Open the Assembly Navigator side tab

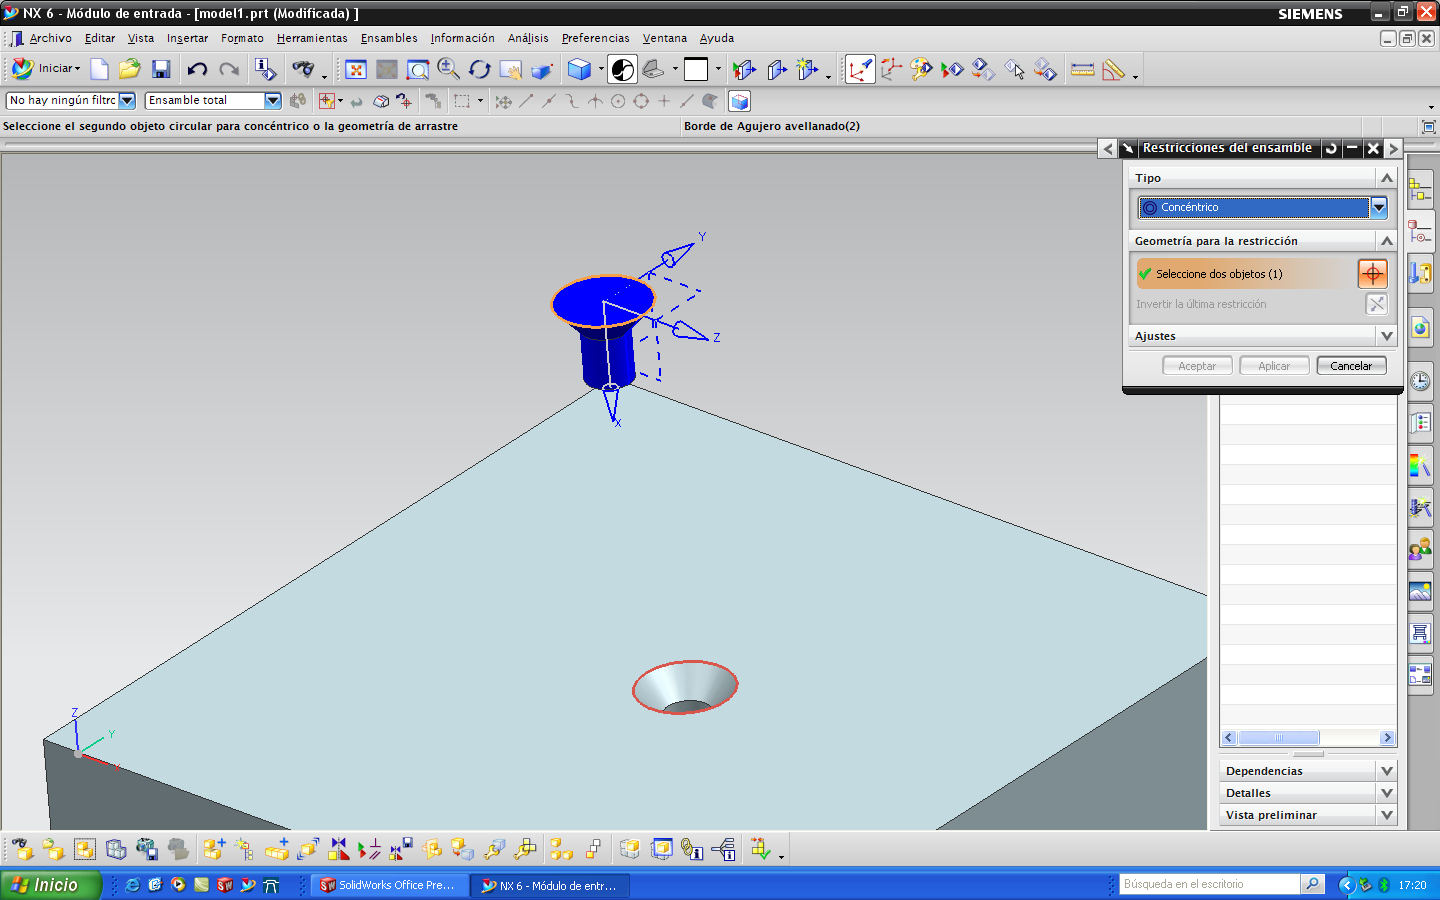click(x=1419, y=190)
